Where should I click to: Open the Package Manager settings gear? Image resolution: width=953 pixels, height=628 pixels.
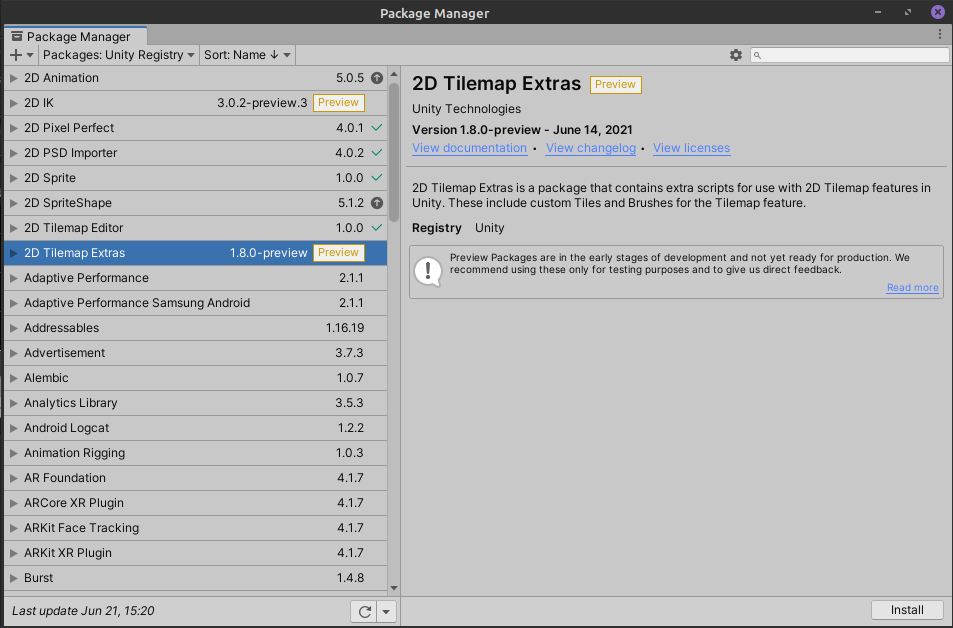coord(735,55)
